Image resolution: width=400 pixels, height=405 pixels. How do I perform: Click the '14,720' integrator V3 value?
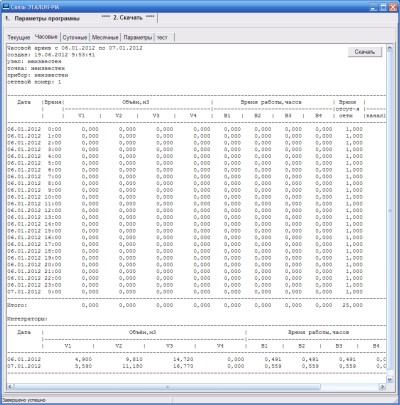pos(183,359)
